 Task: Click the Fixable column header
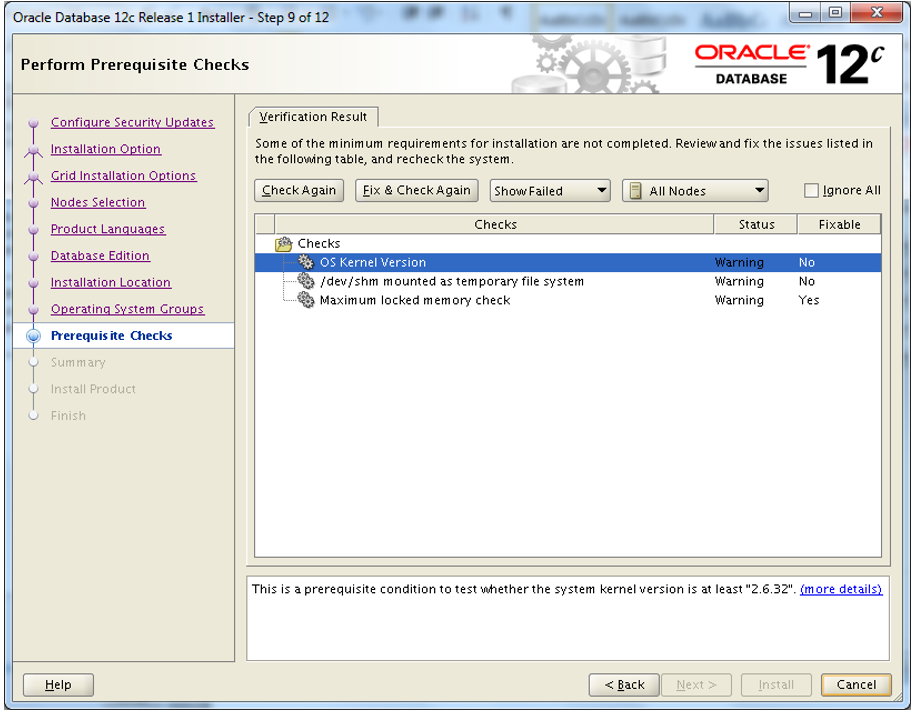click(x=839, y=224)
